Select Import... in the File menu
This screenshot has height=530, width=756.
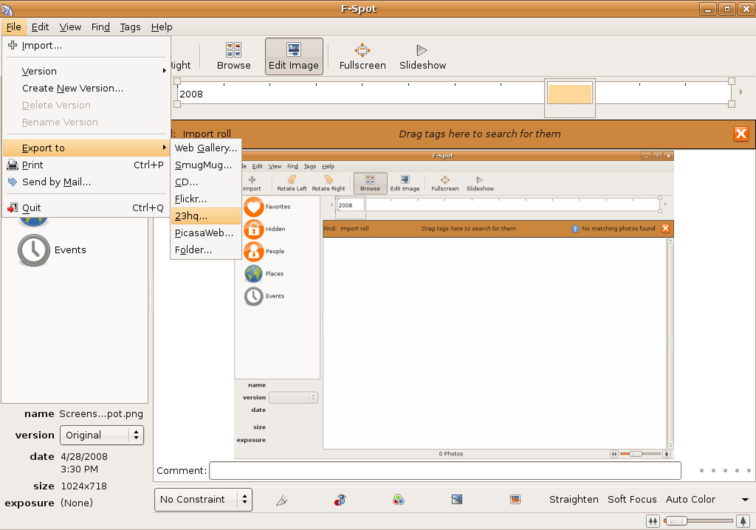[x=42, y=45]
